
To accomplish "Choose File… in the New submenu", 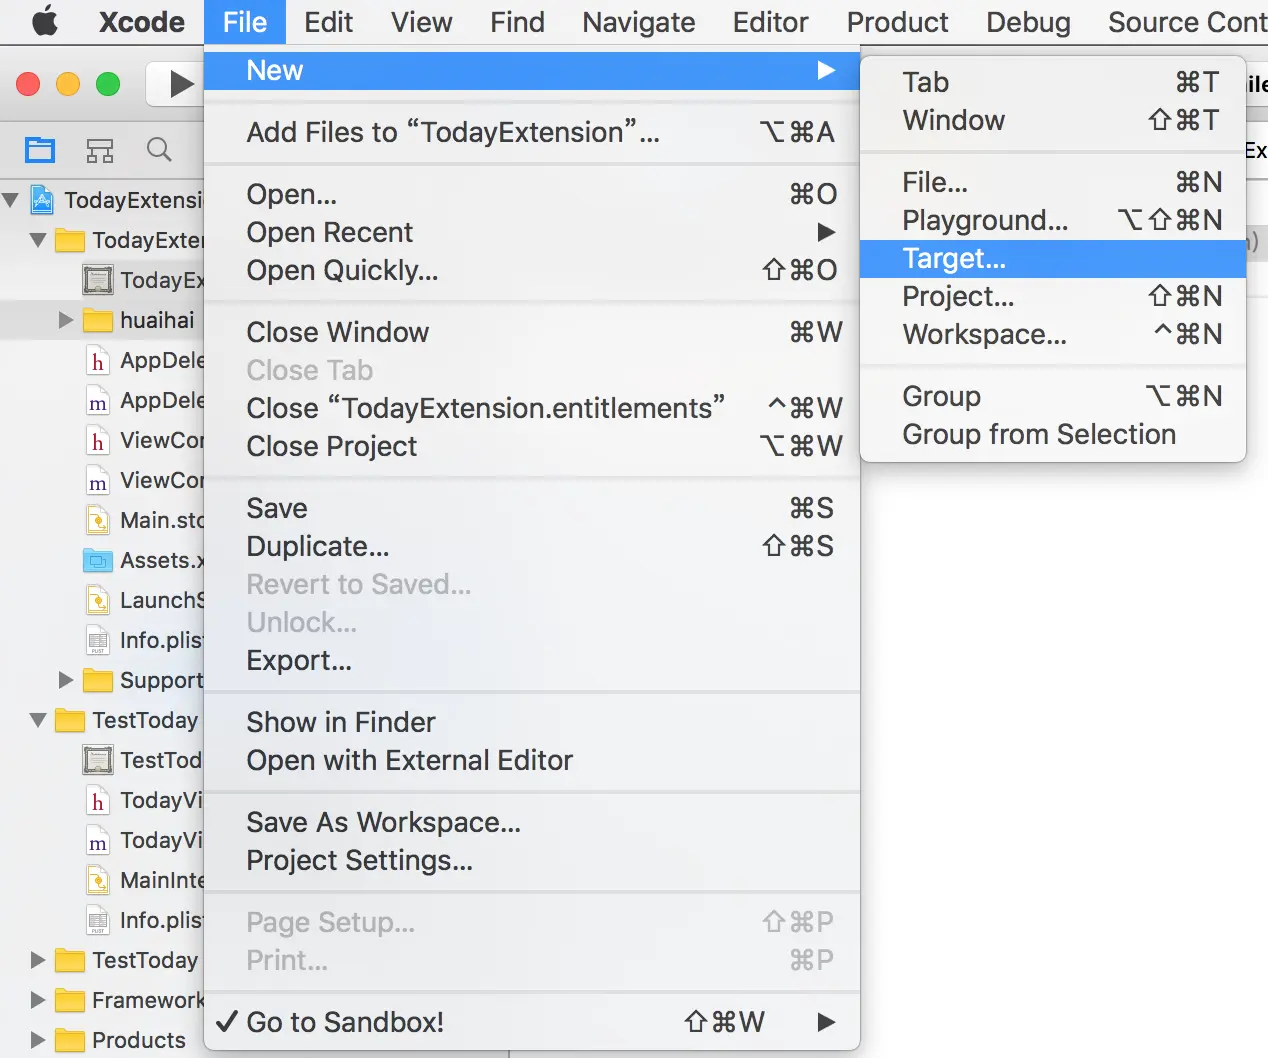I will tap(1053, 182).
